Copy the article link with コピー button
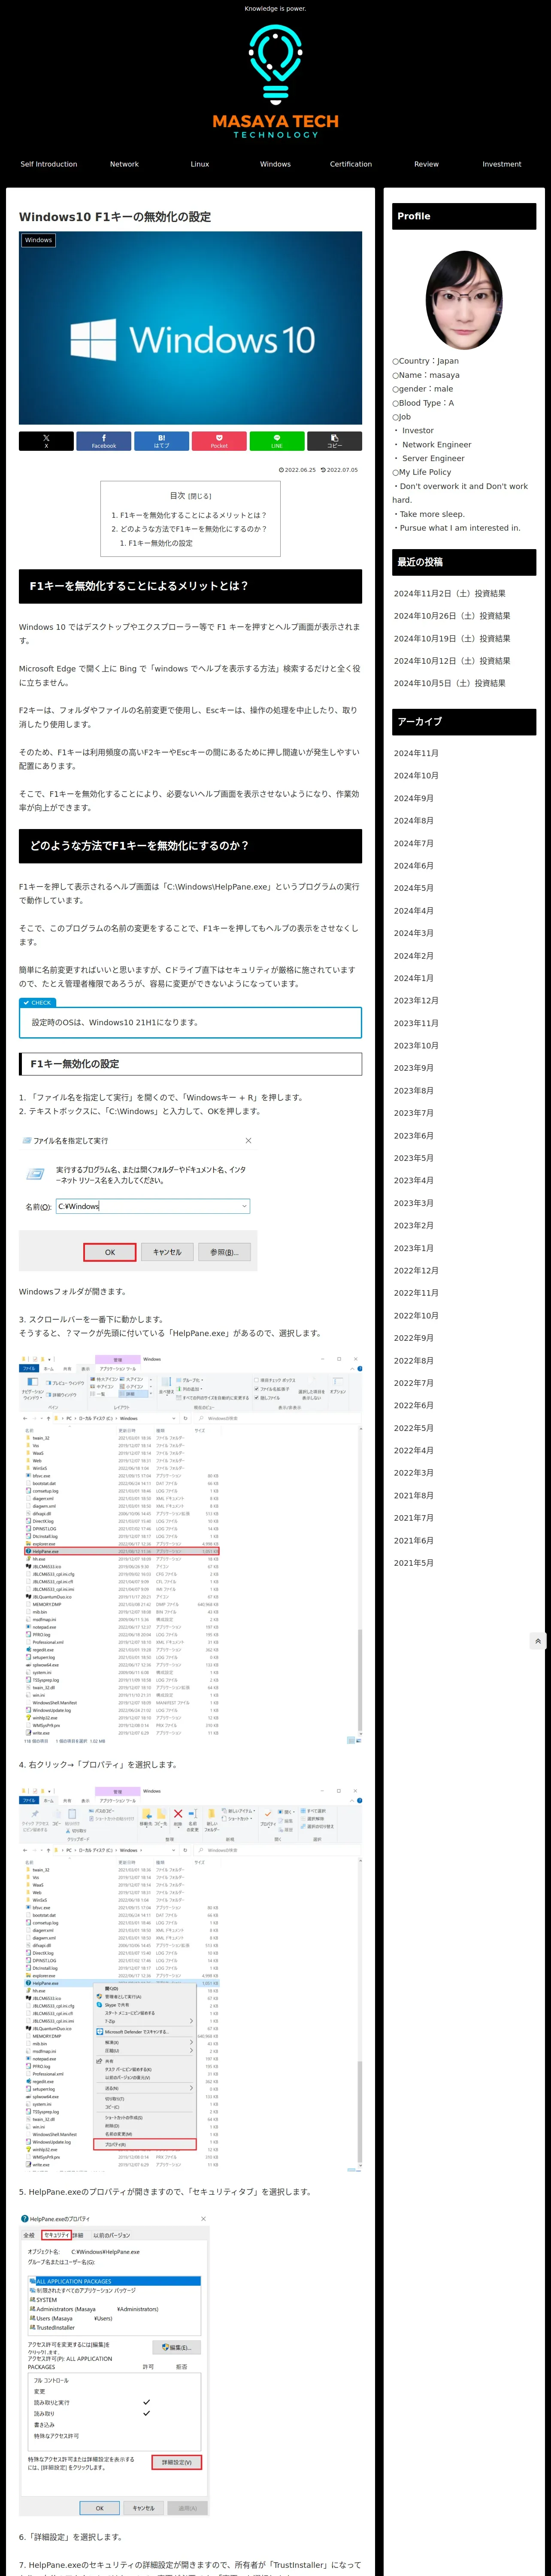551x2576 pixels. (x=334, y=441)
